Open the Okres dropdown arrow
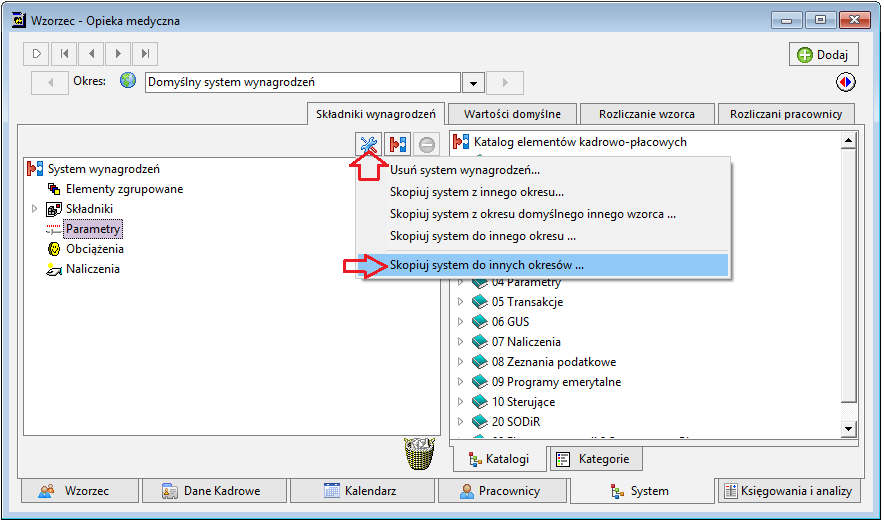This screenshot has height=523, width=884. 473,83
